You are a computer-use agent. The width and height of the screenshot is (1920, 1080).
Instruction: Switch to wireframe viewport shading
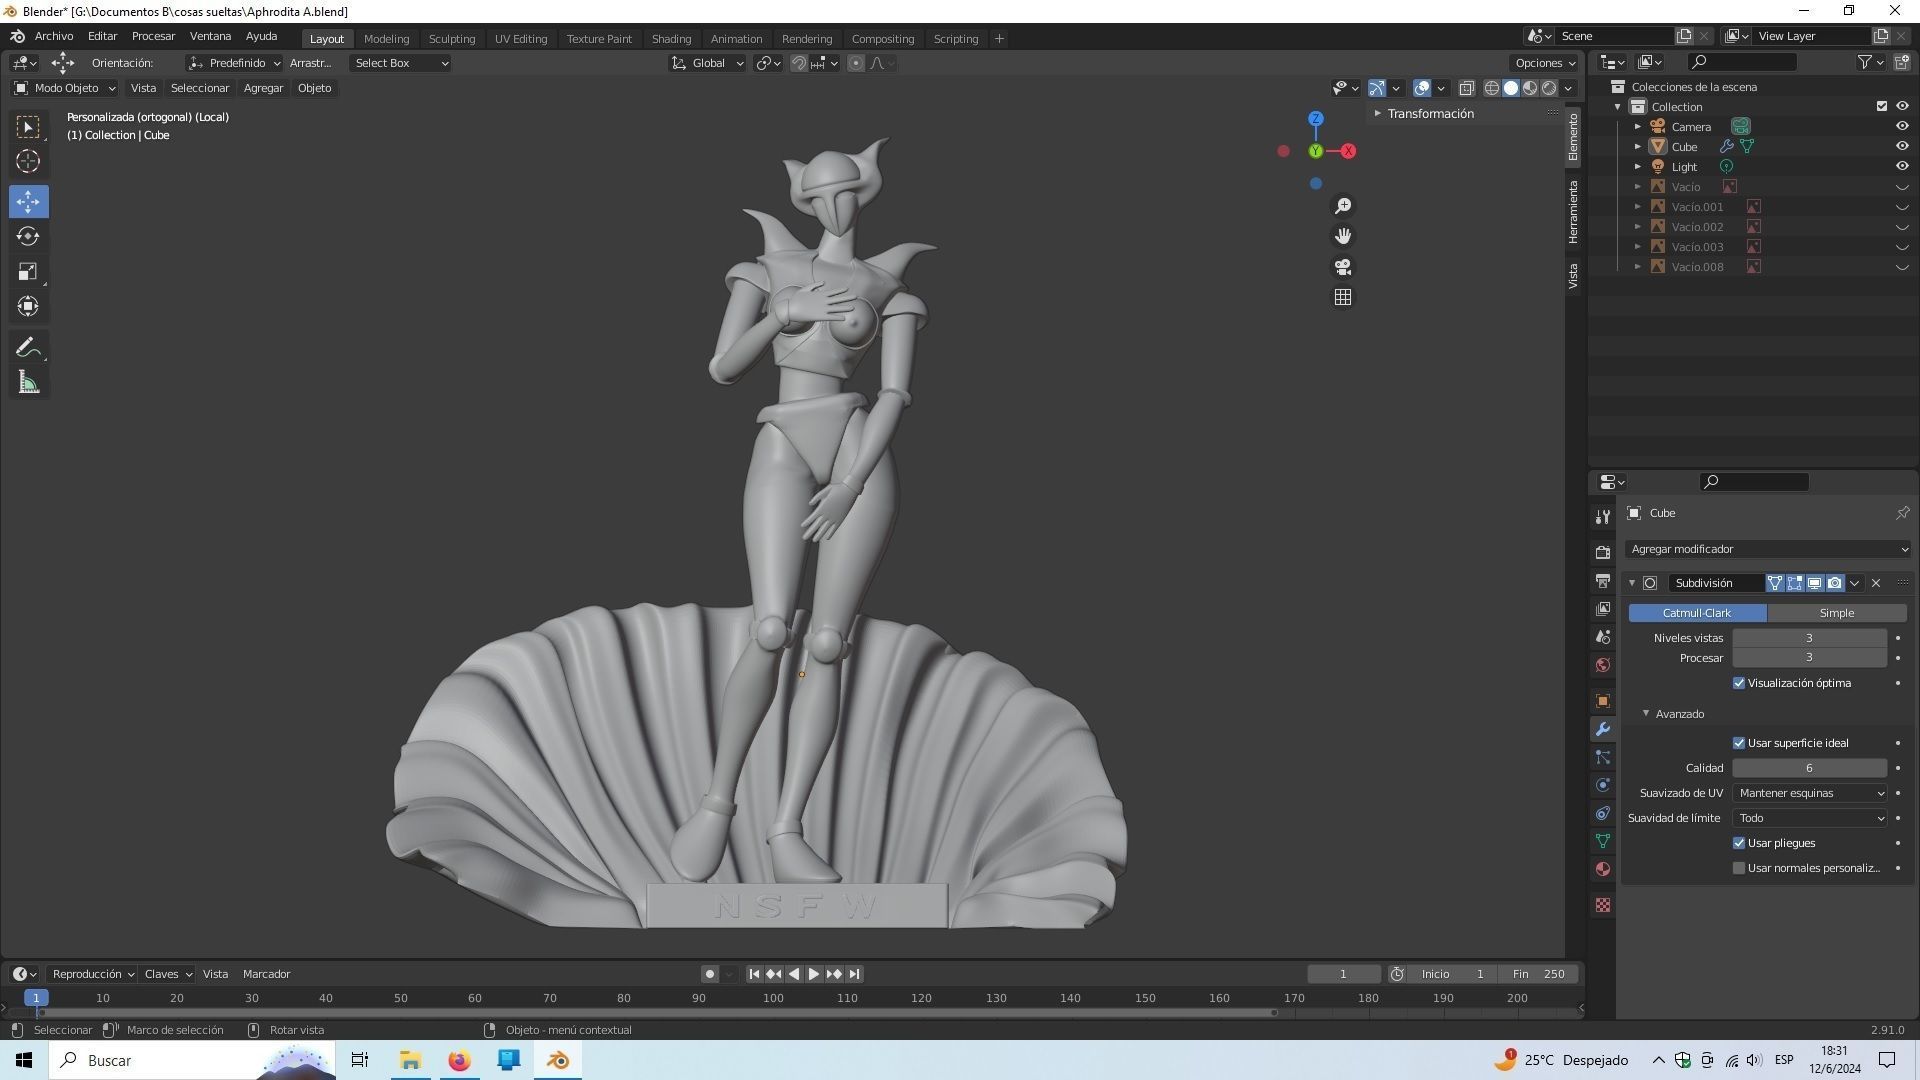tap(1492, 88)
